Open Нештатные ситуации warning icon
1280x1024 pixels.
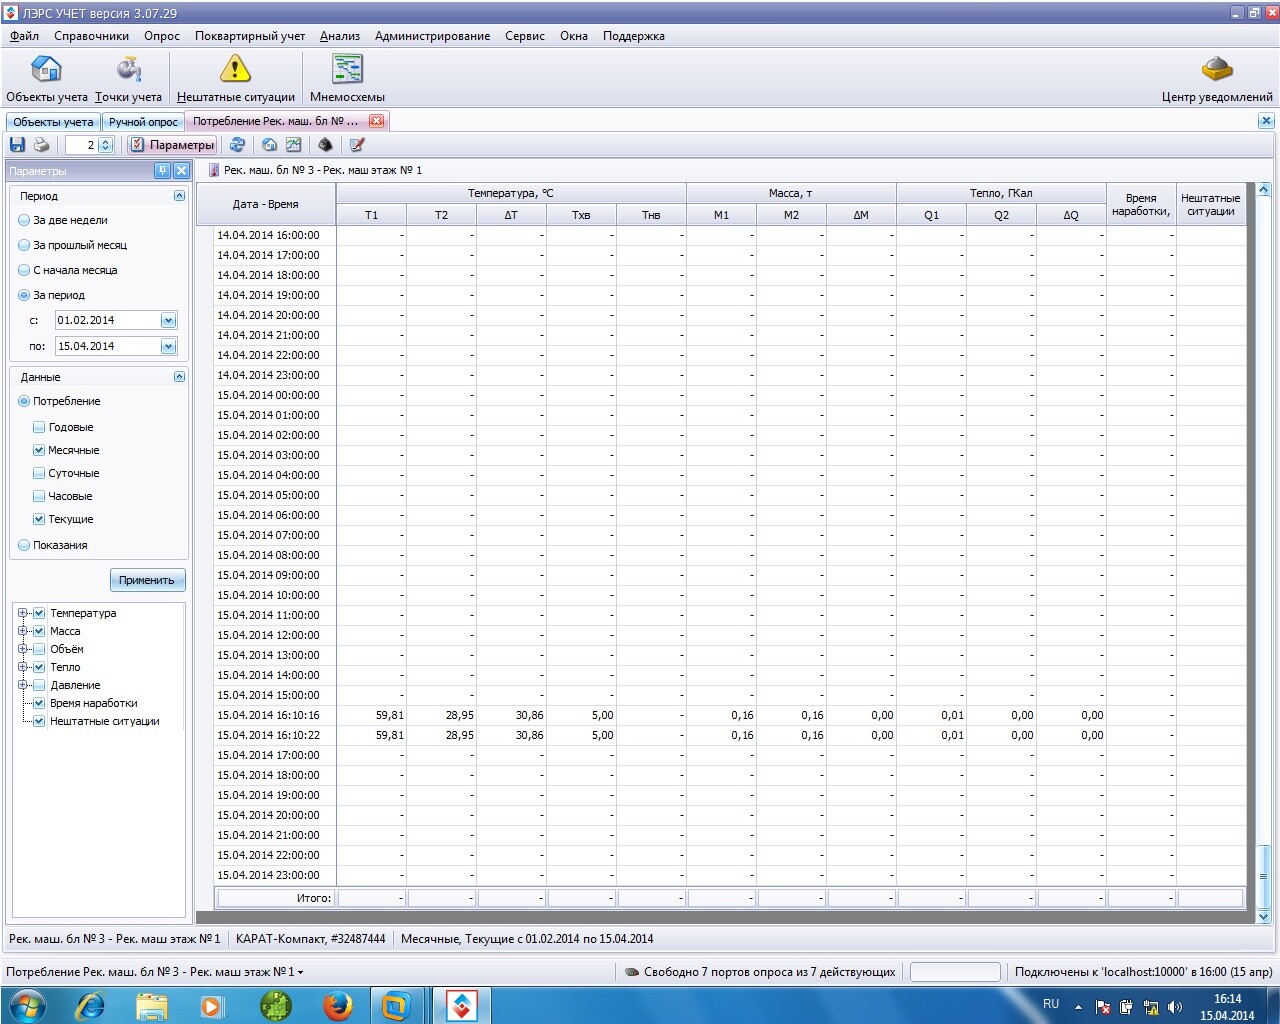[x=235, y=79]
